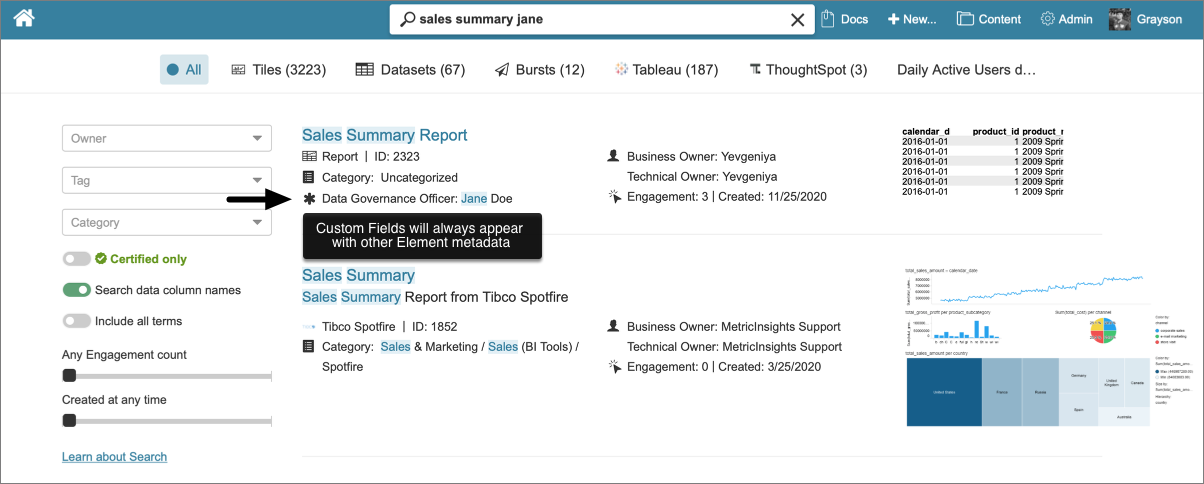Click the Home icon
The image size is (1204, 484).
pyautogui.click(x=24, y=18)
